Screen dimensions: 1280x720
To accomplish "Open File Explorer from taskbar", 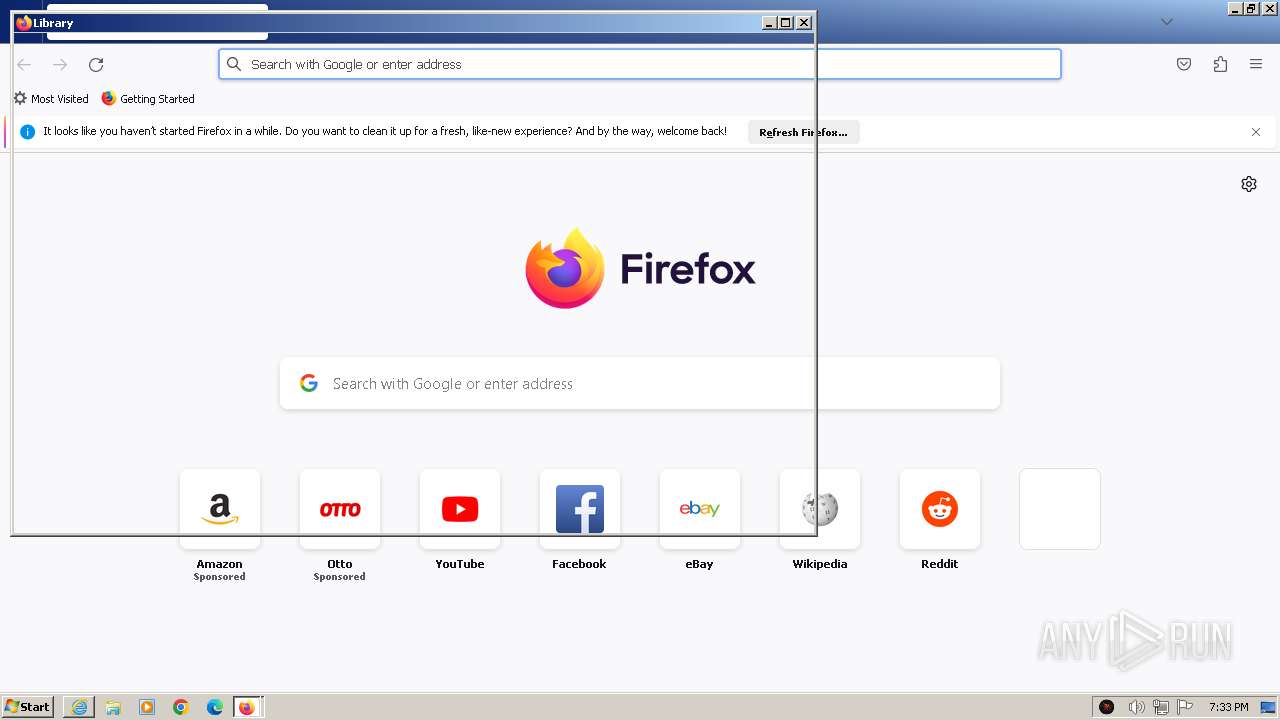I will click(x=113, y=707).
